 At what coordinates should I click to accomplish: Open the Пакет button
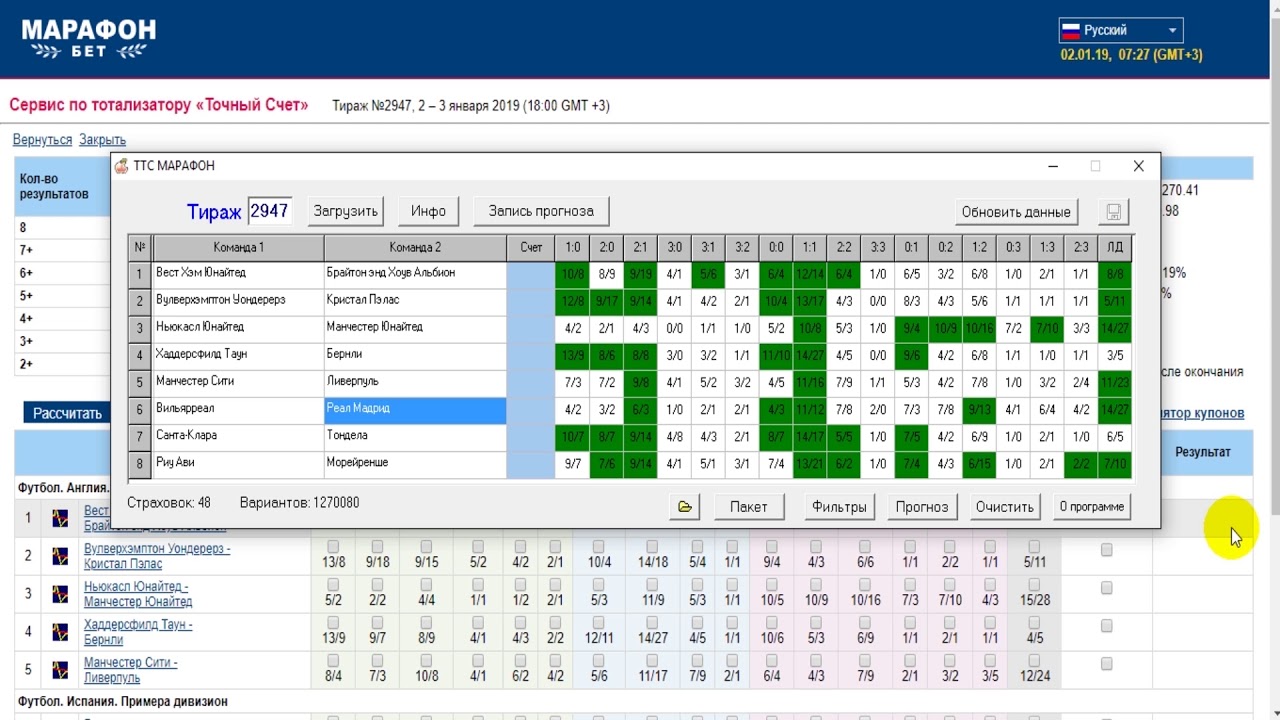coord(748,507)
